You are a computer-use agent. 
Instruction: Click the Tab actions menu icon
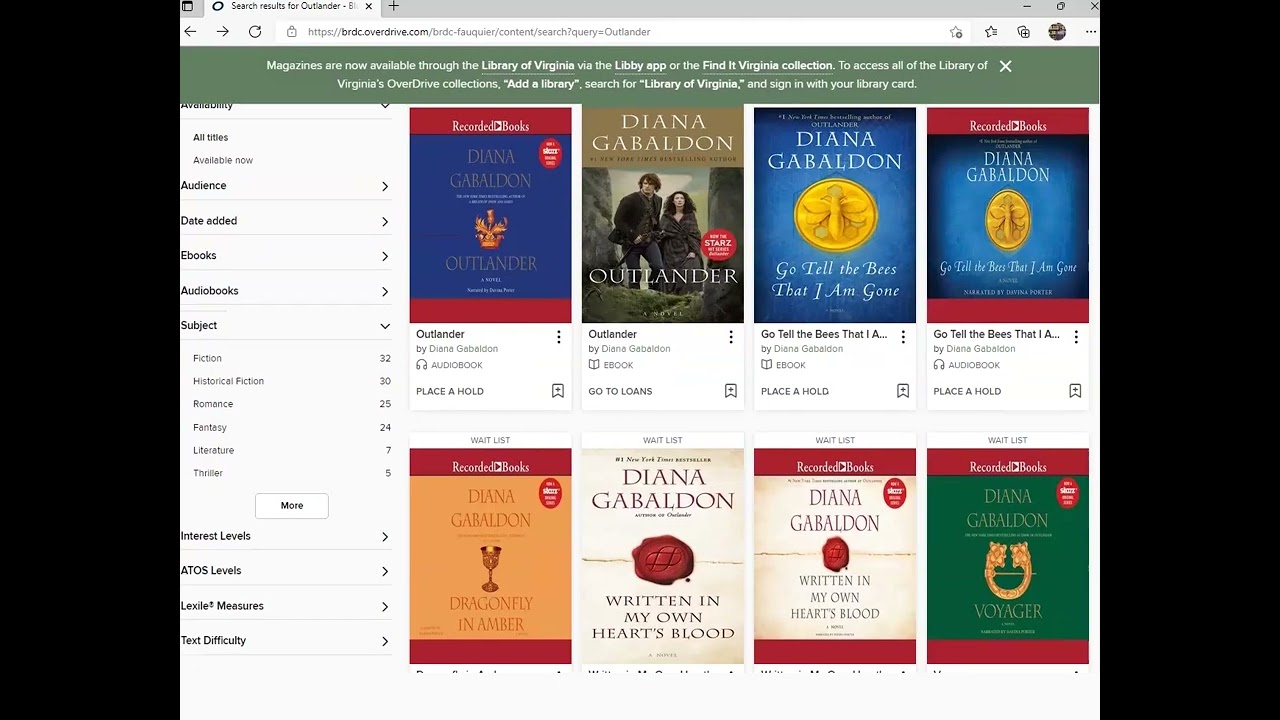(187, 6)
